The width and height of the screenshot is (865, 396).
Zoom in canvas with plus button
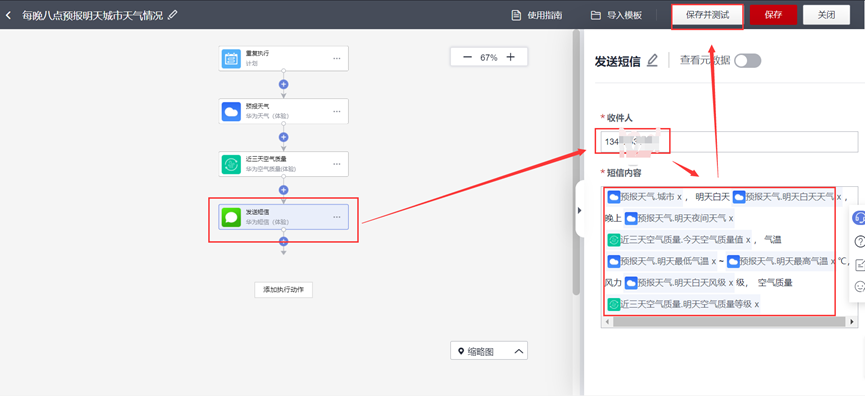[510, 57]
